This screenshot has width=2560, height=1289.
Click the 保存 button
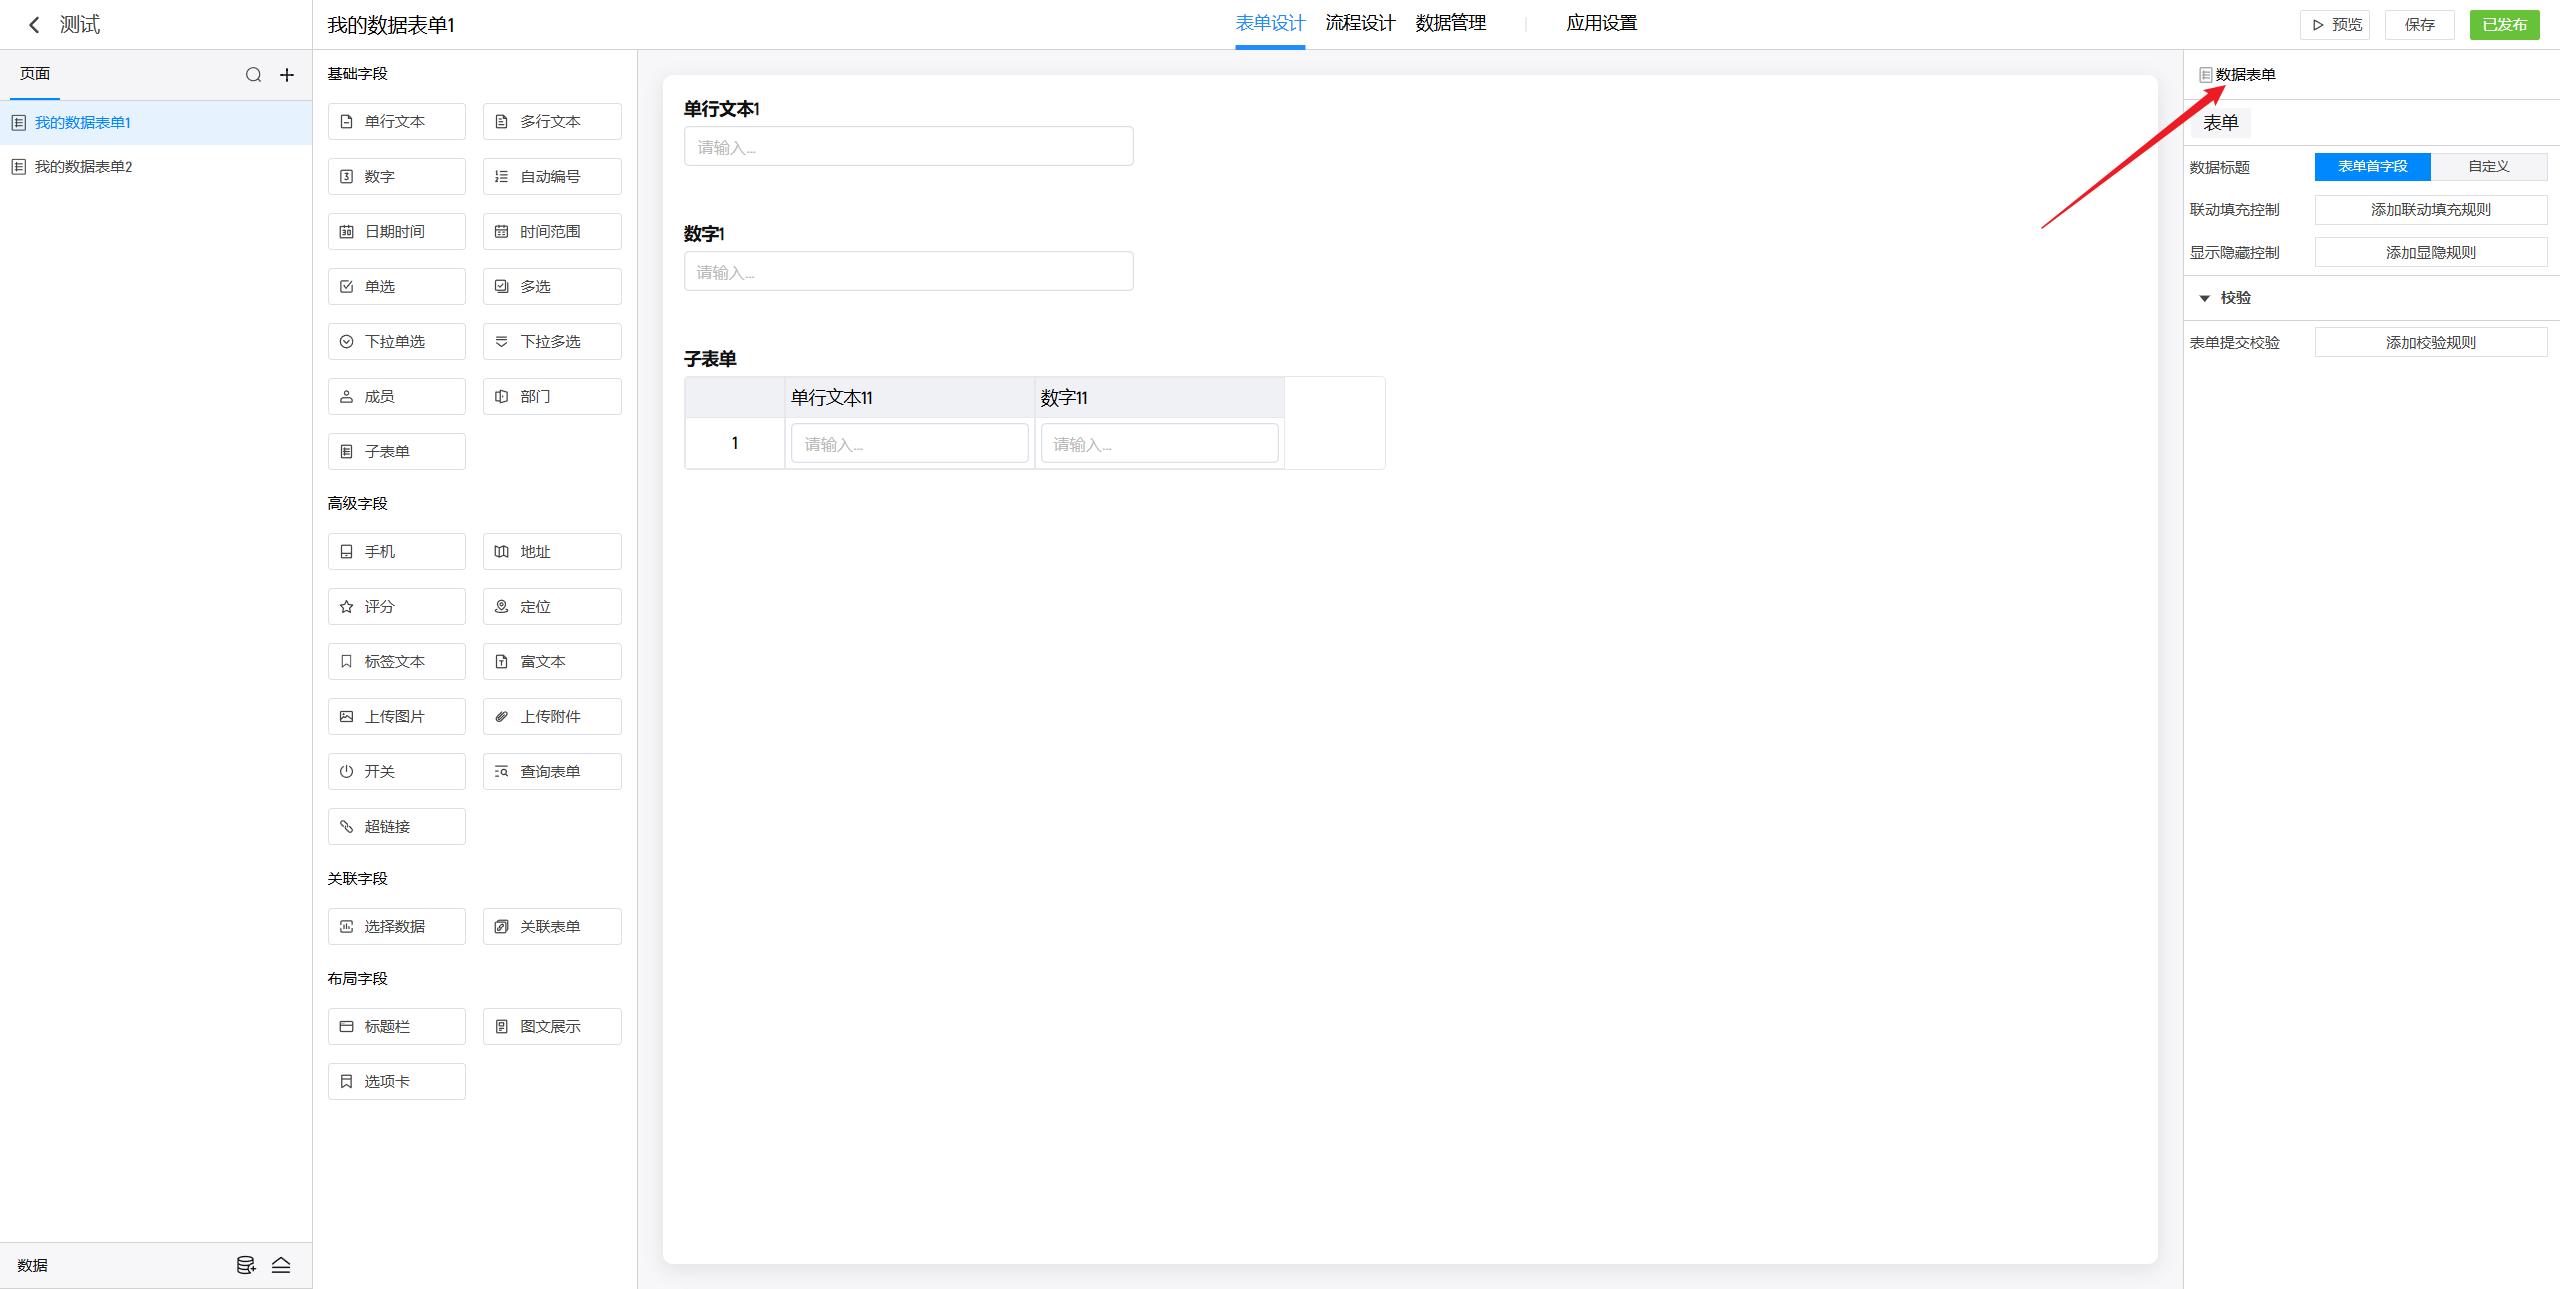coord(2419,25)
